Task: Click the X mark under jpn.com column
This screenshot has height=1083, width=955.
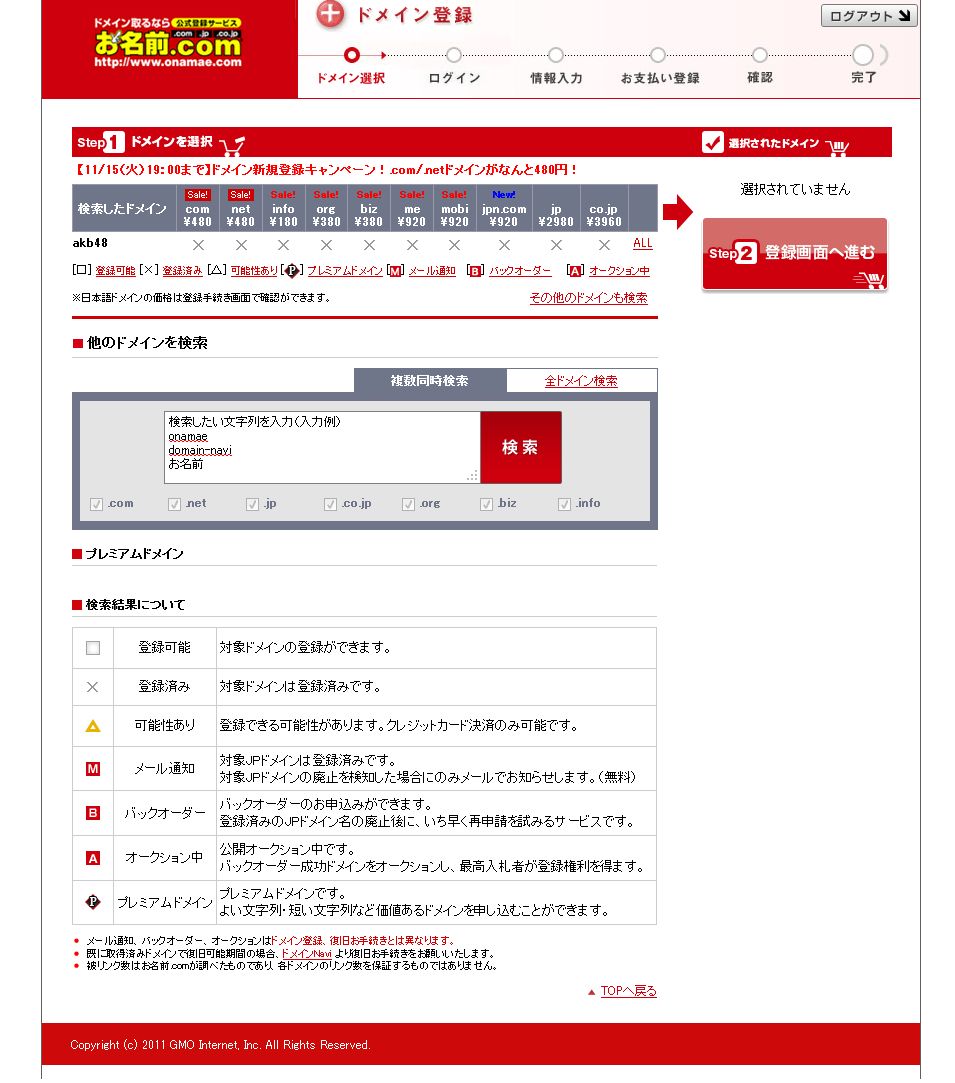Action: [505, 245]
